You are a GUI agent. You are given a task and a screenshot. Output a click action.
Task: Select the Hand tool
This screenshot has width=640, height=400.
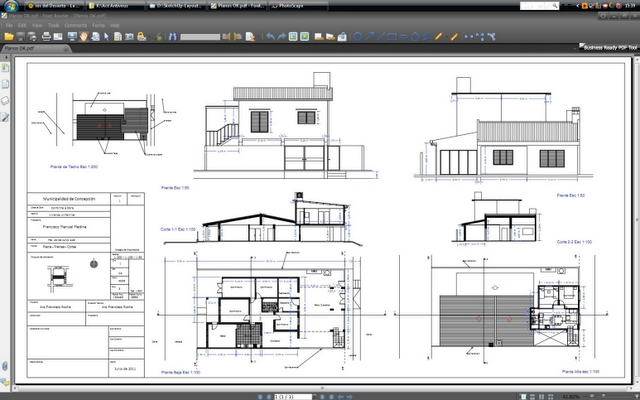tap(84, 37)
